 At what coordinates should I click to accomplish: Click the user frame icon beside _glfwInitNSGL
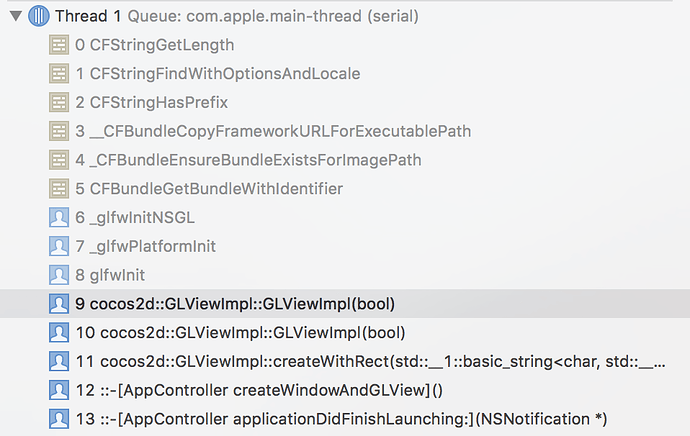[x=60, y=217]
